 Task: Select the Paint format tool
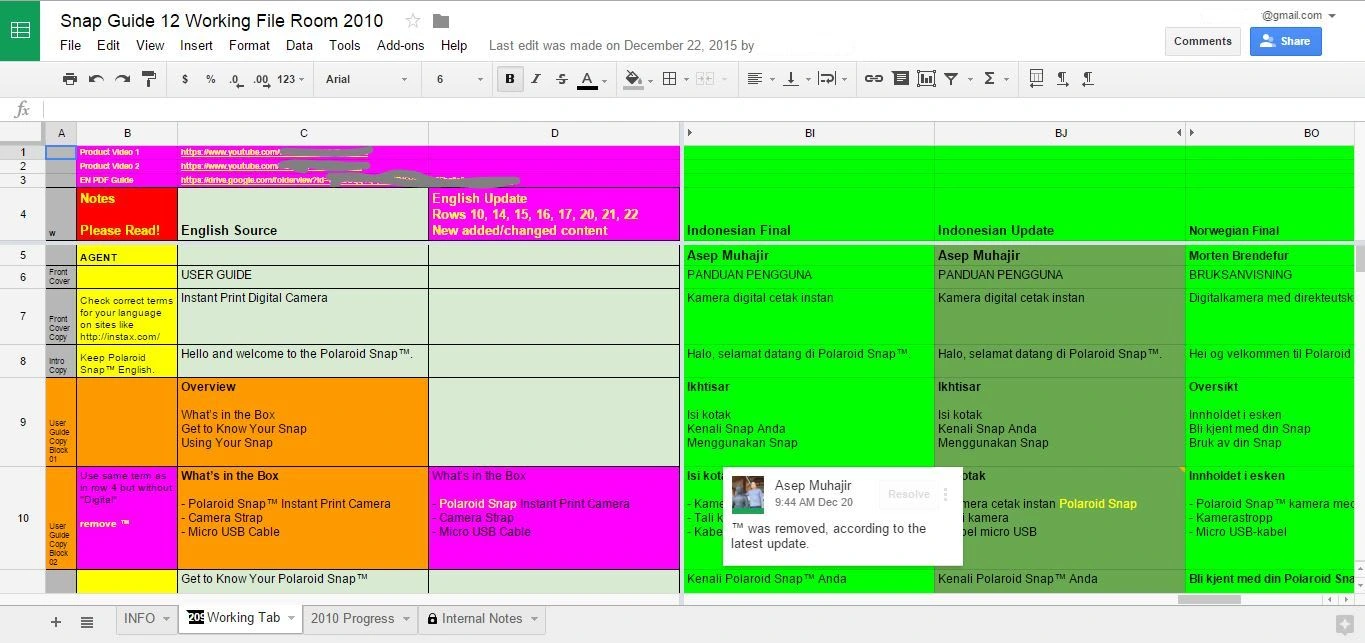tap(149, 79)
